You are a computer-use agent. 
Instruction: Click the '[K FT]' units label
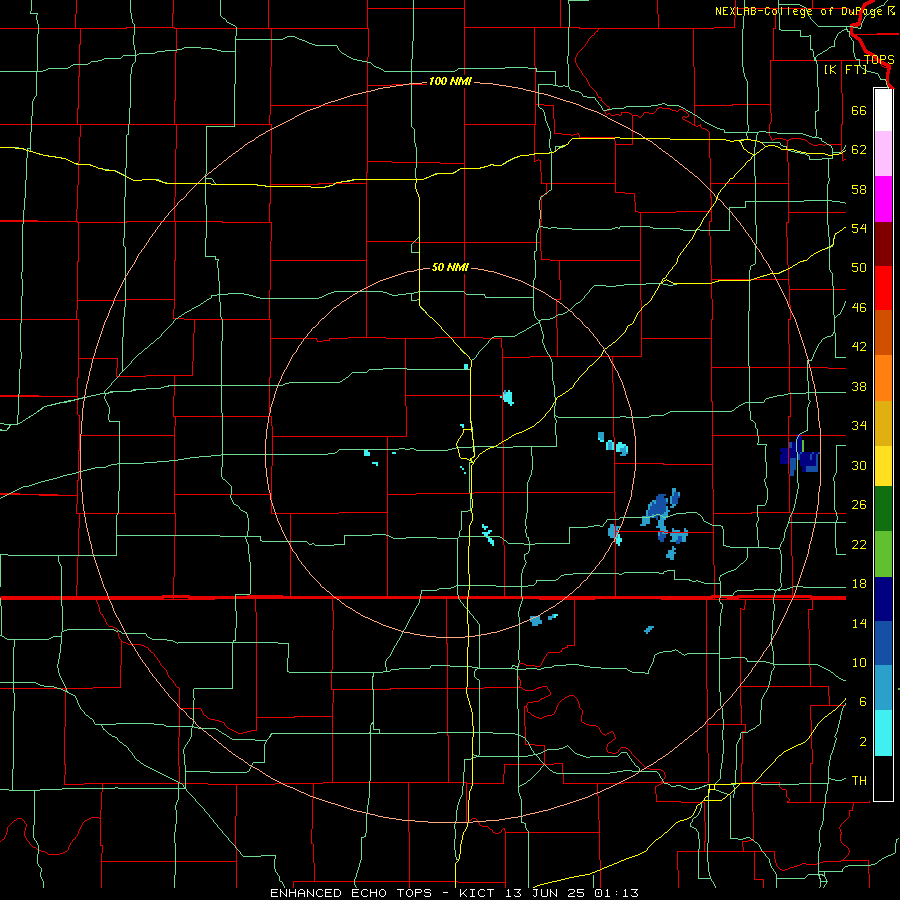coord(845,70)
